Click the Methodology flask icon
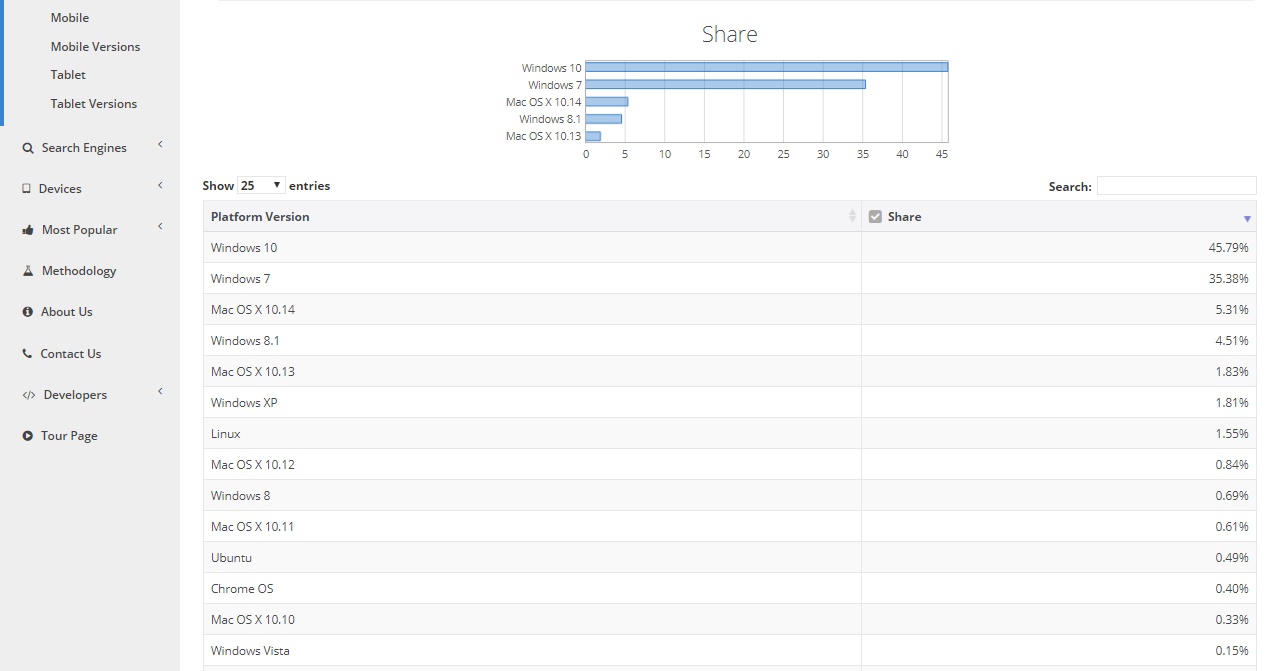Image resolution: width=1278 pixels, height=671 pixels. [28, 271]
